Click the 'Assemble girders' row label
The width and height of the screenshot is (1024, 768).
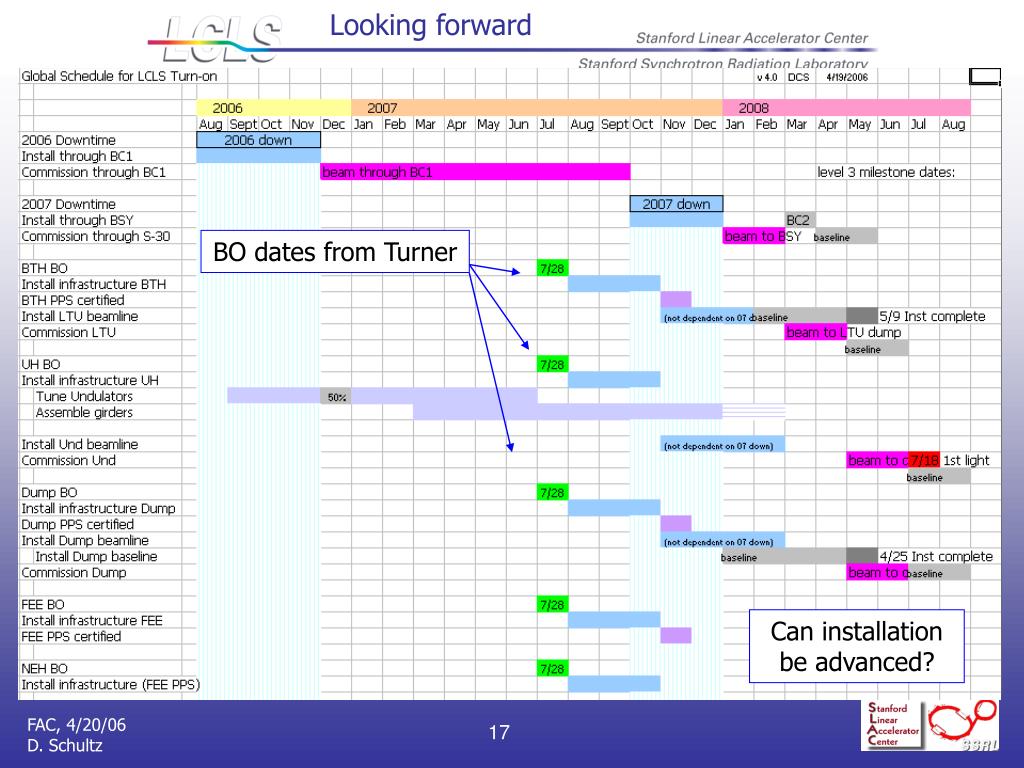tap(84, 412)
